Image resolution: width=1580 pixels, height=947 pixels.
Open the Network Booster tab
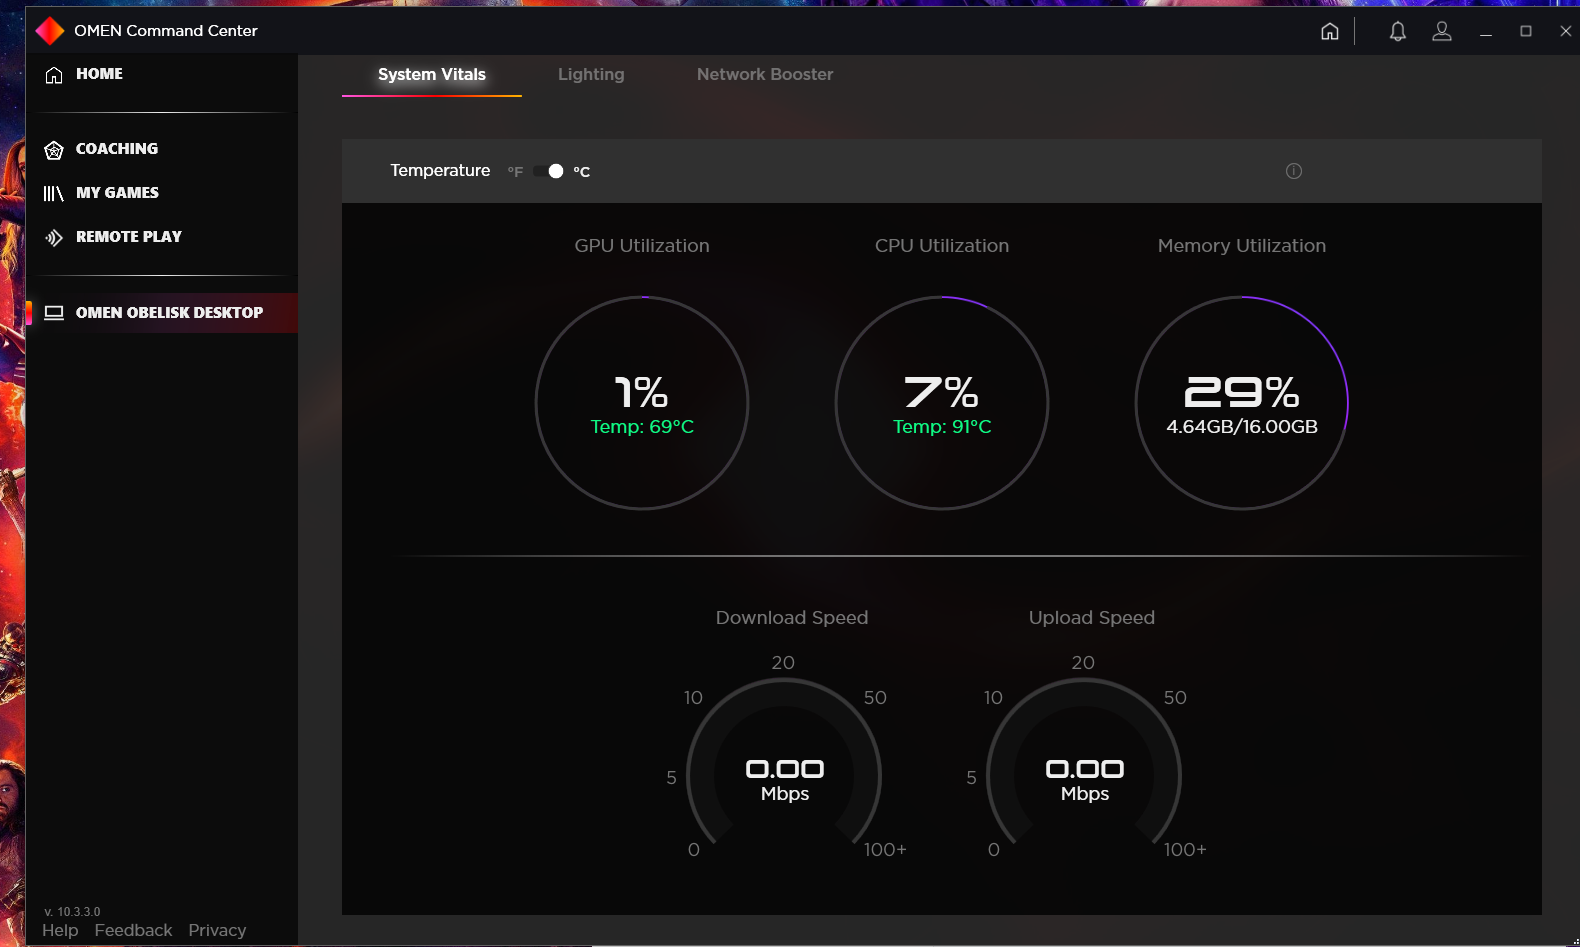[765, 75]
